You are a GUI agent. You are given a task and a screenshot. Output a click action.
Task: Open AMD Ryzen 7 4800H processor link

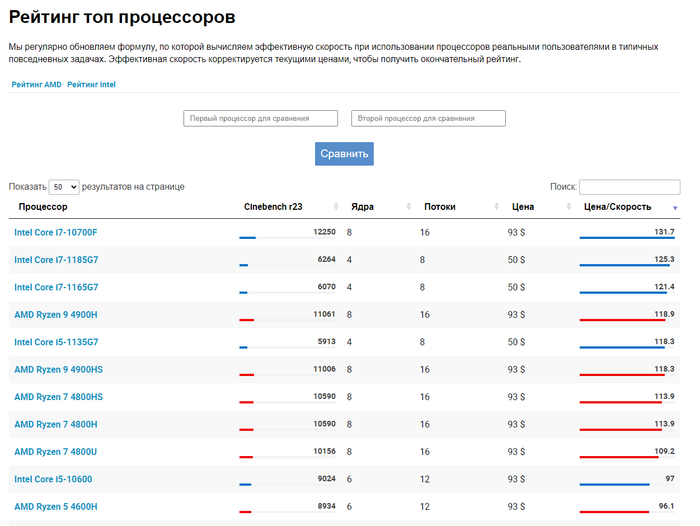(55, 425)
